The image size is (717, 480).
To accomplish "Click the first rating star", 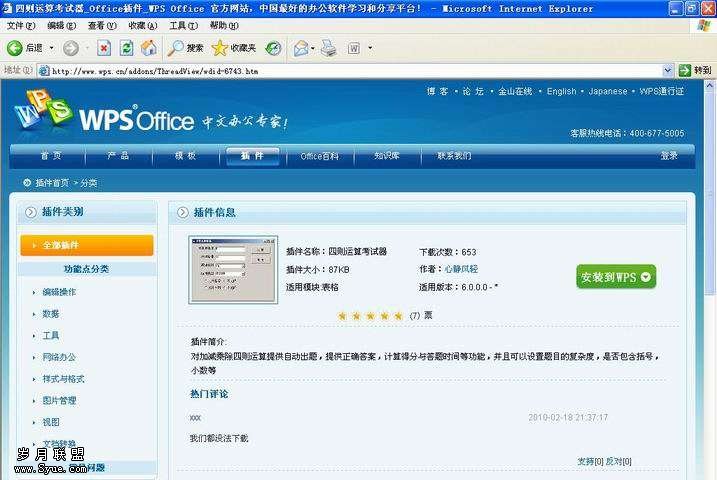I will click(x=342, y=315).
